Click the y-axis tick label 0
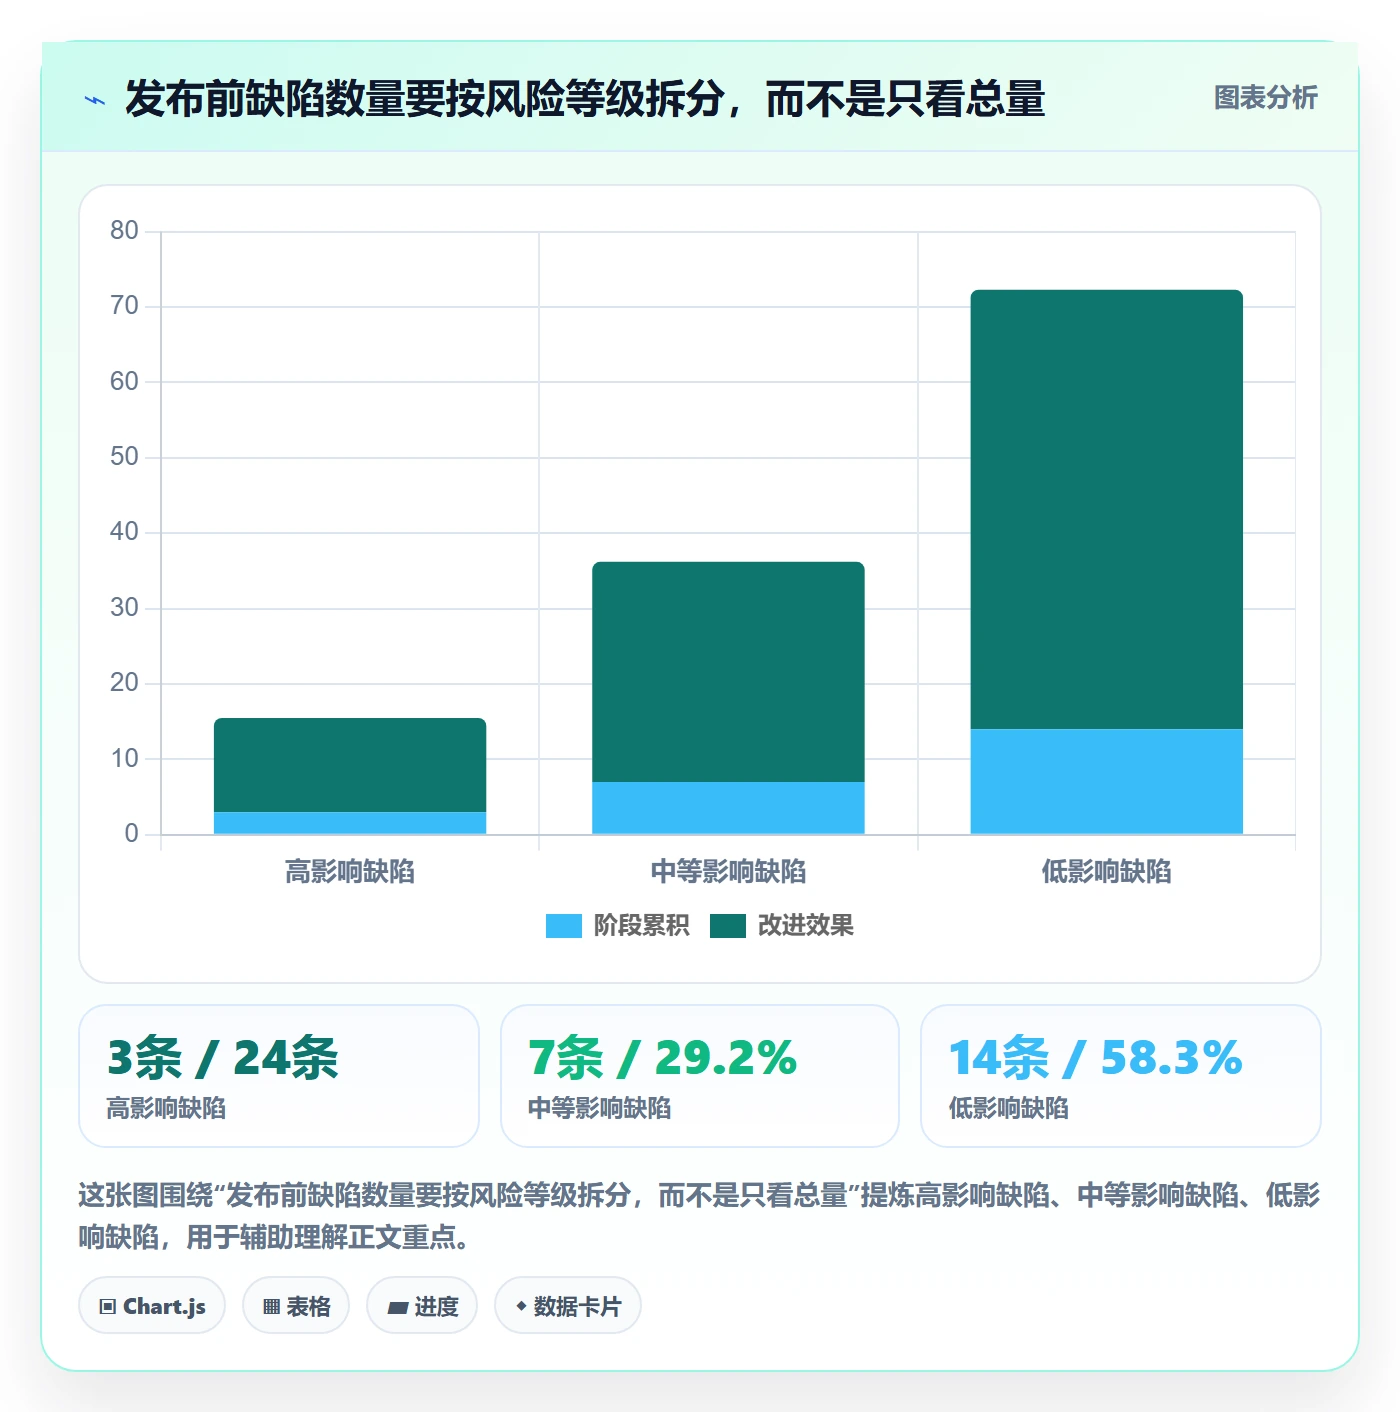 pyautogui.click(x=131, y=834)
